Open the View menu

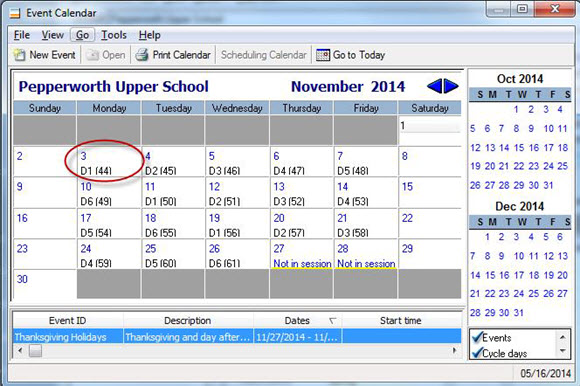53,35
